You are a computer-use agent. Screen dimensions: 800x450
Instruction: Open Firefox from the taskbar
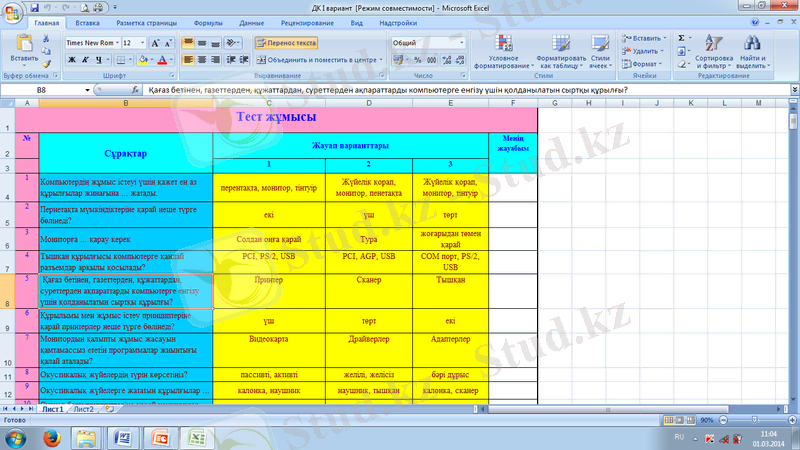pyautogui.click(x=49, y=437)
